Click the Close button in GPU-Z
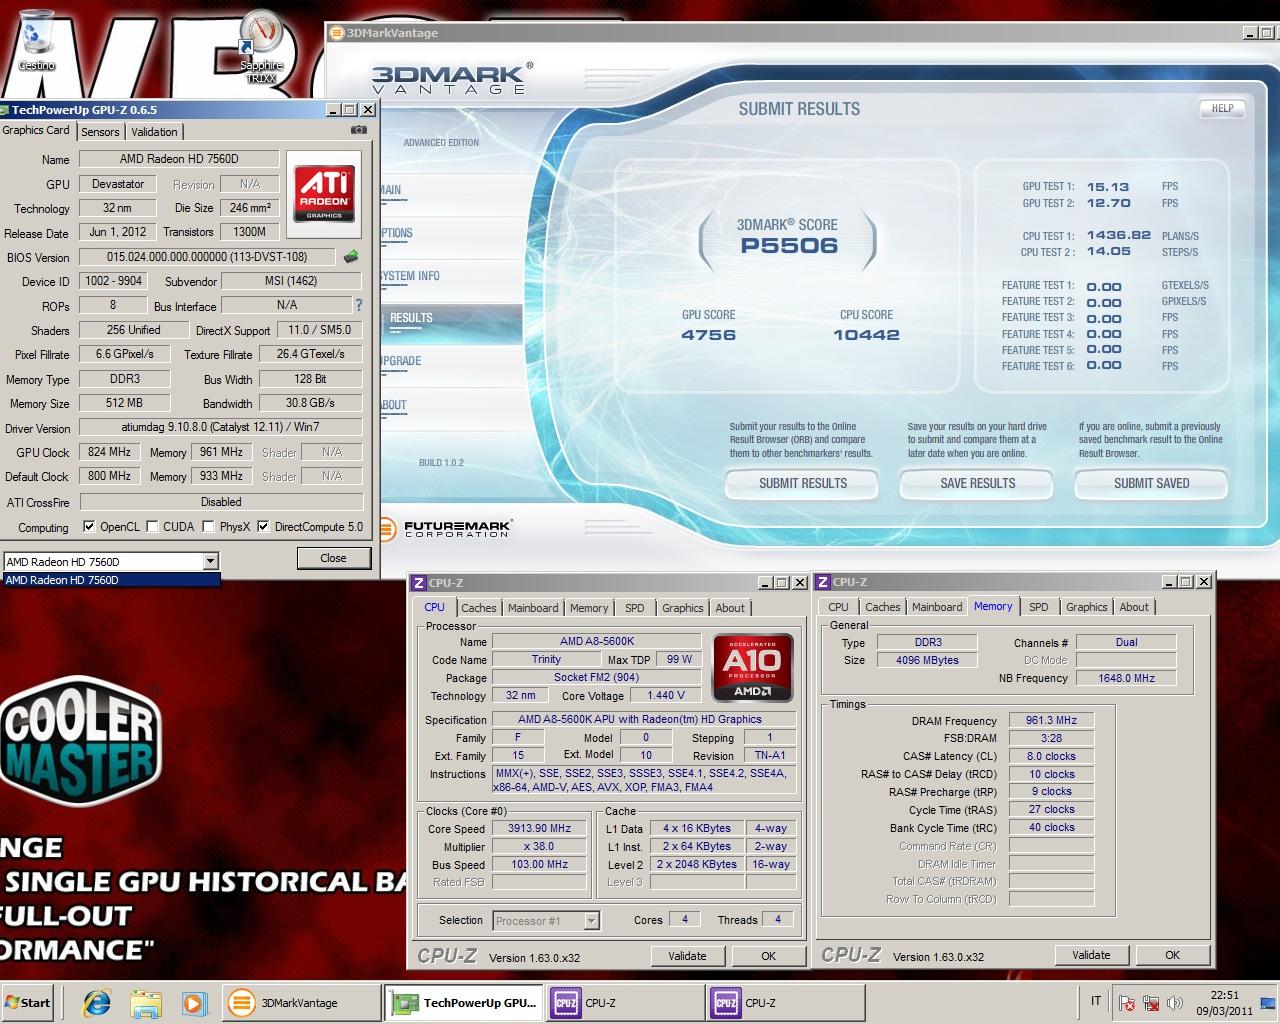The width and height of the screenshot is (1280, 1024). point(333,558)
